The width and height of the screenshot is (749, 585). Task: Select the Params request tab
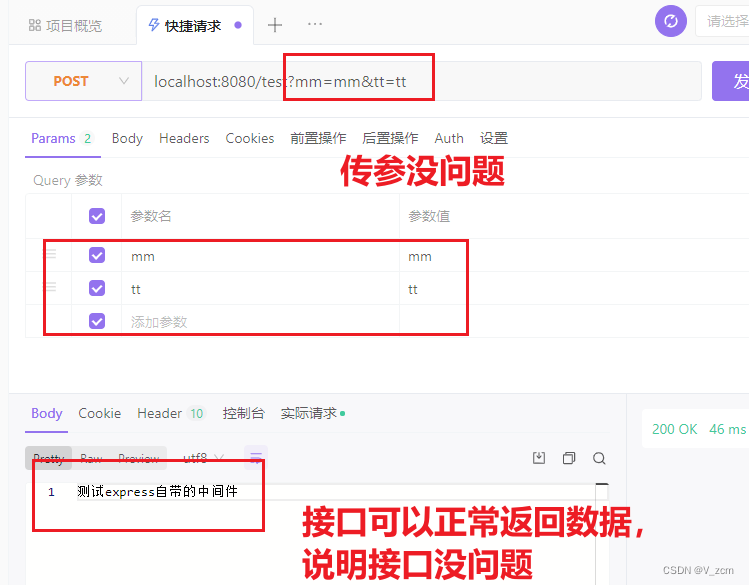pyautogui.click(x=62, y=138)
